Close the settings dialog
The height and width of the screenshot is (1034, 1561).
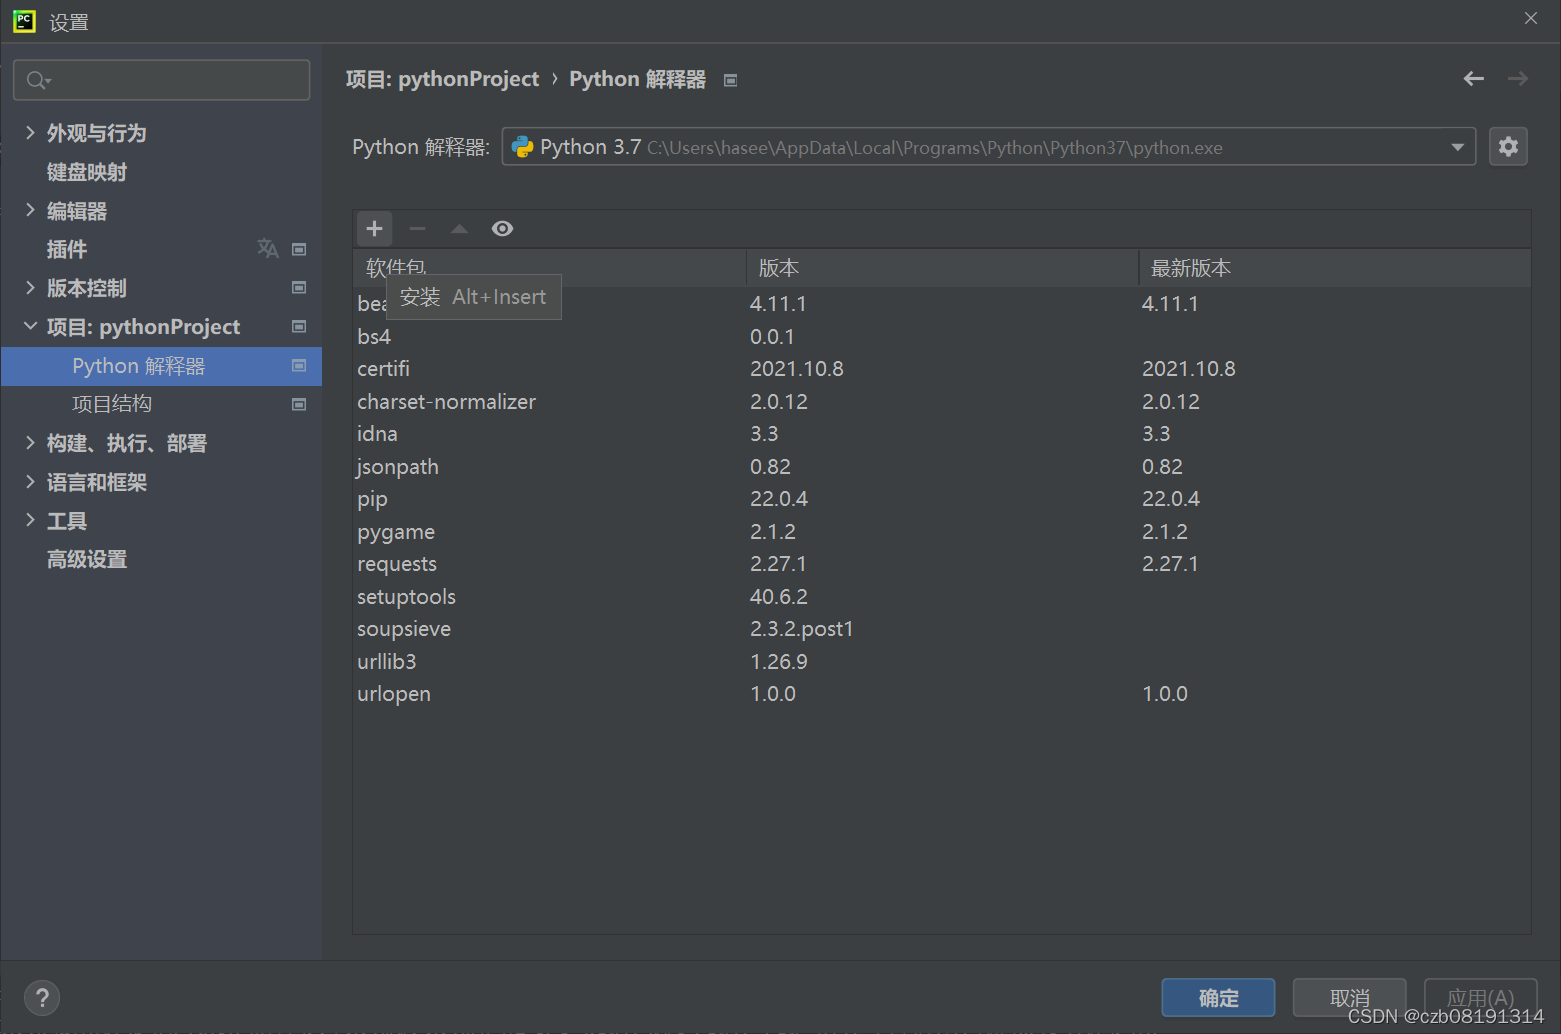point(1531,19)
